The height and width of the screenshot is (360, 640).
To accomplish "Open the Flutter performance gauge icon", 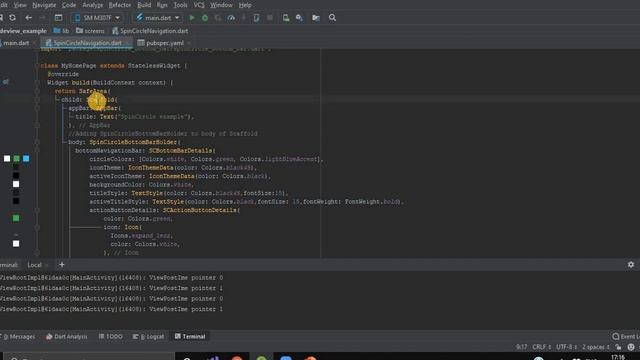I will click(x=231, y=18).
